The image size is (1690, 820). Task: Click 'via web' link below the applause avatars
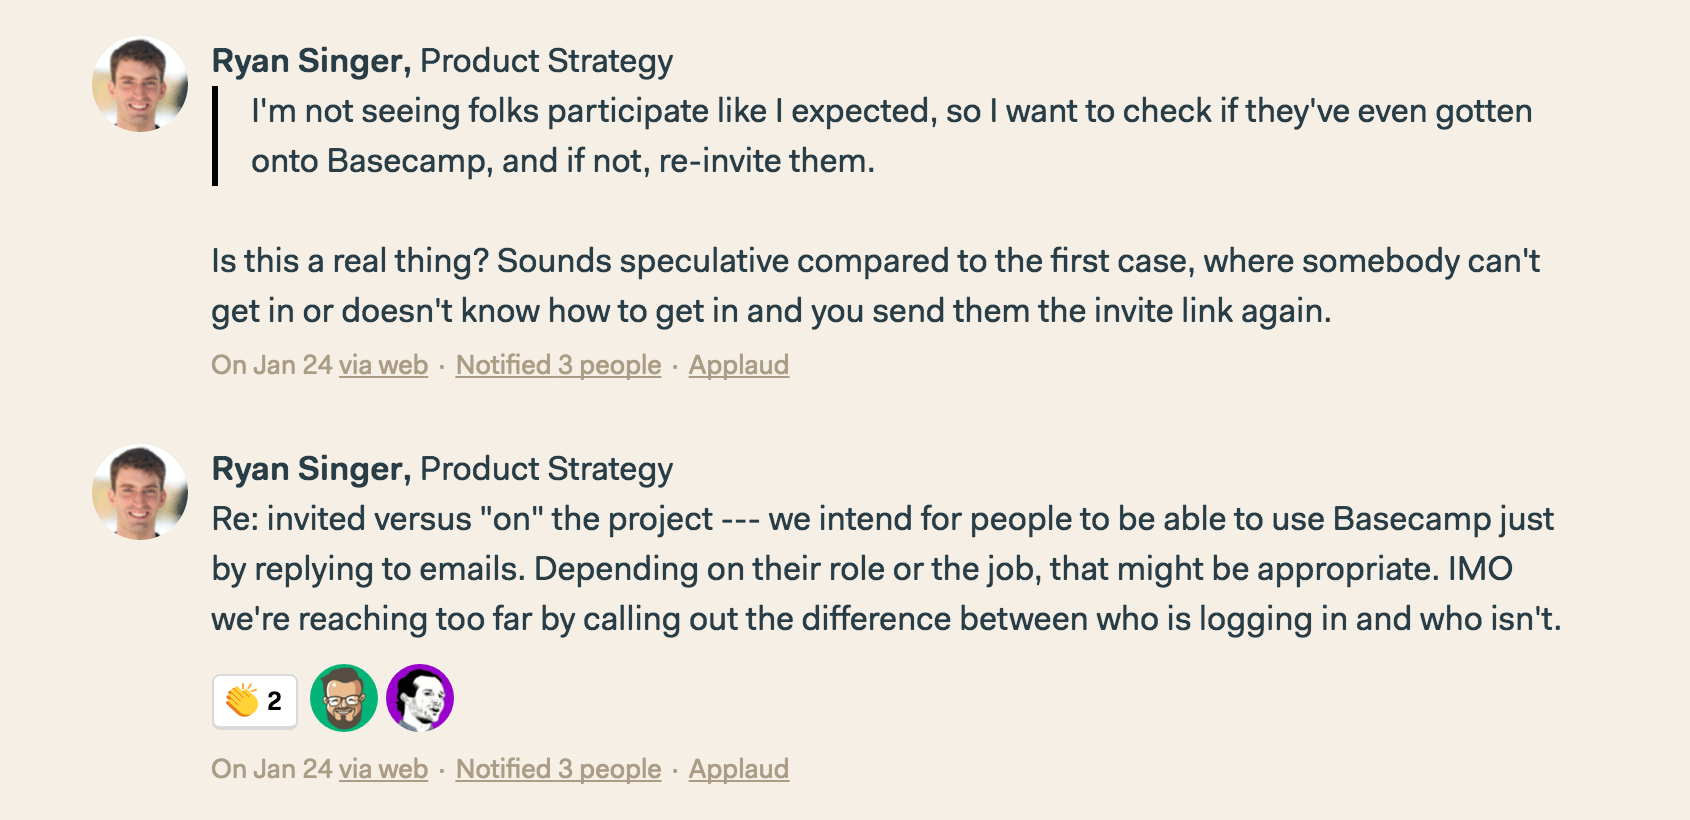383,769
